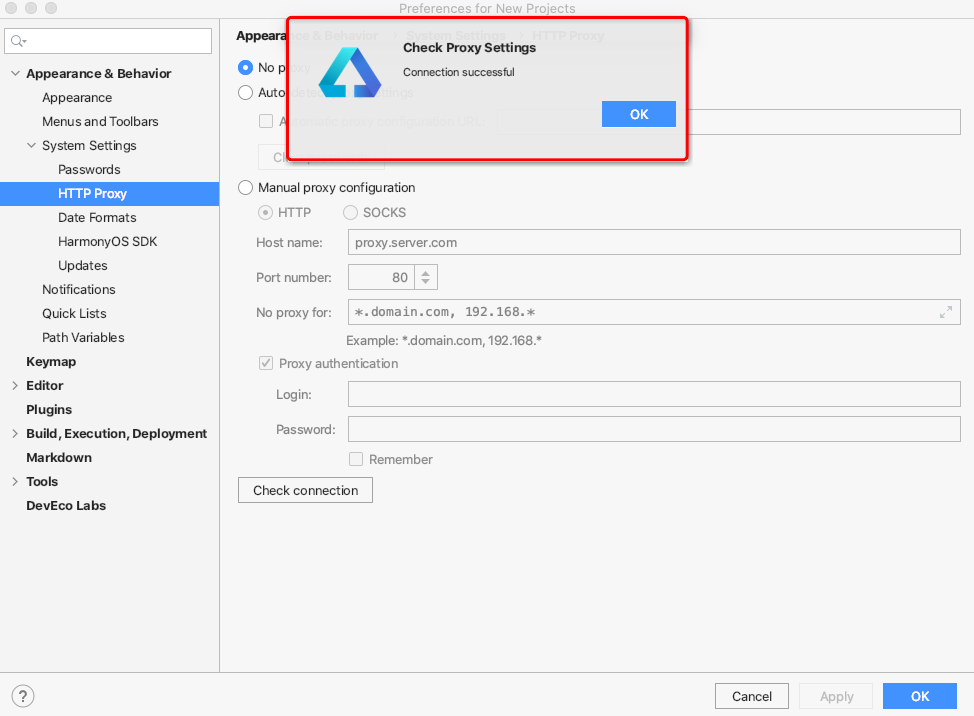
Task: Click the help question mark icon
Action: click(23, 696)
